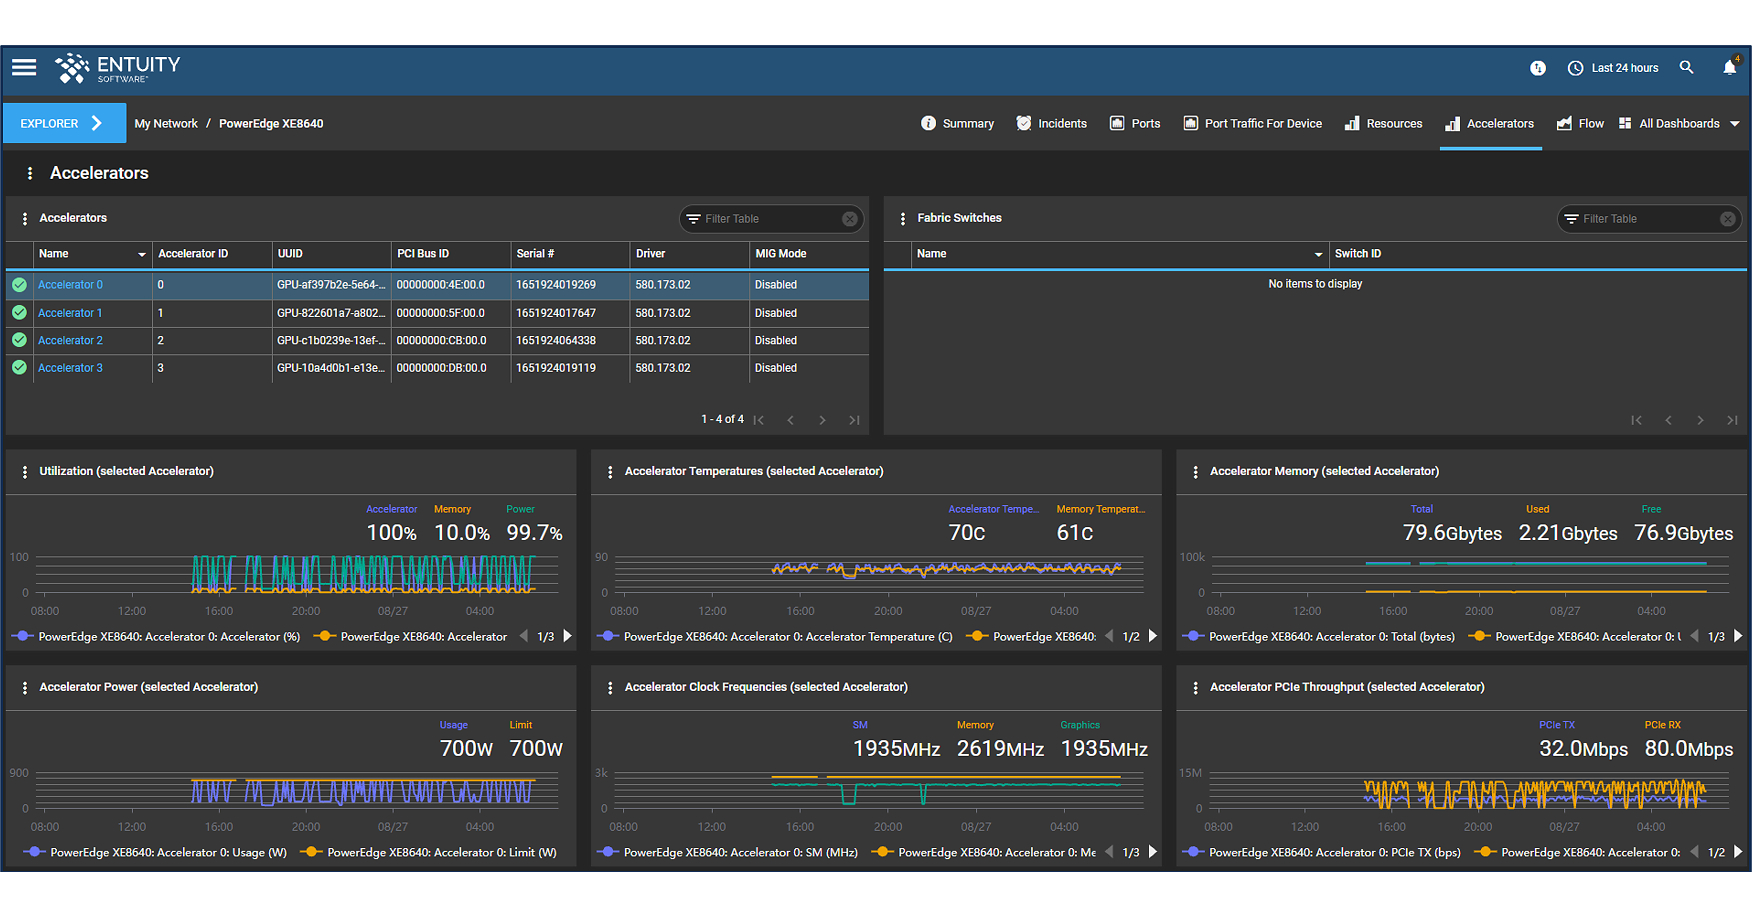
Task: Open the Flow dashboard
Action: 1580,124
